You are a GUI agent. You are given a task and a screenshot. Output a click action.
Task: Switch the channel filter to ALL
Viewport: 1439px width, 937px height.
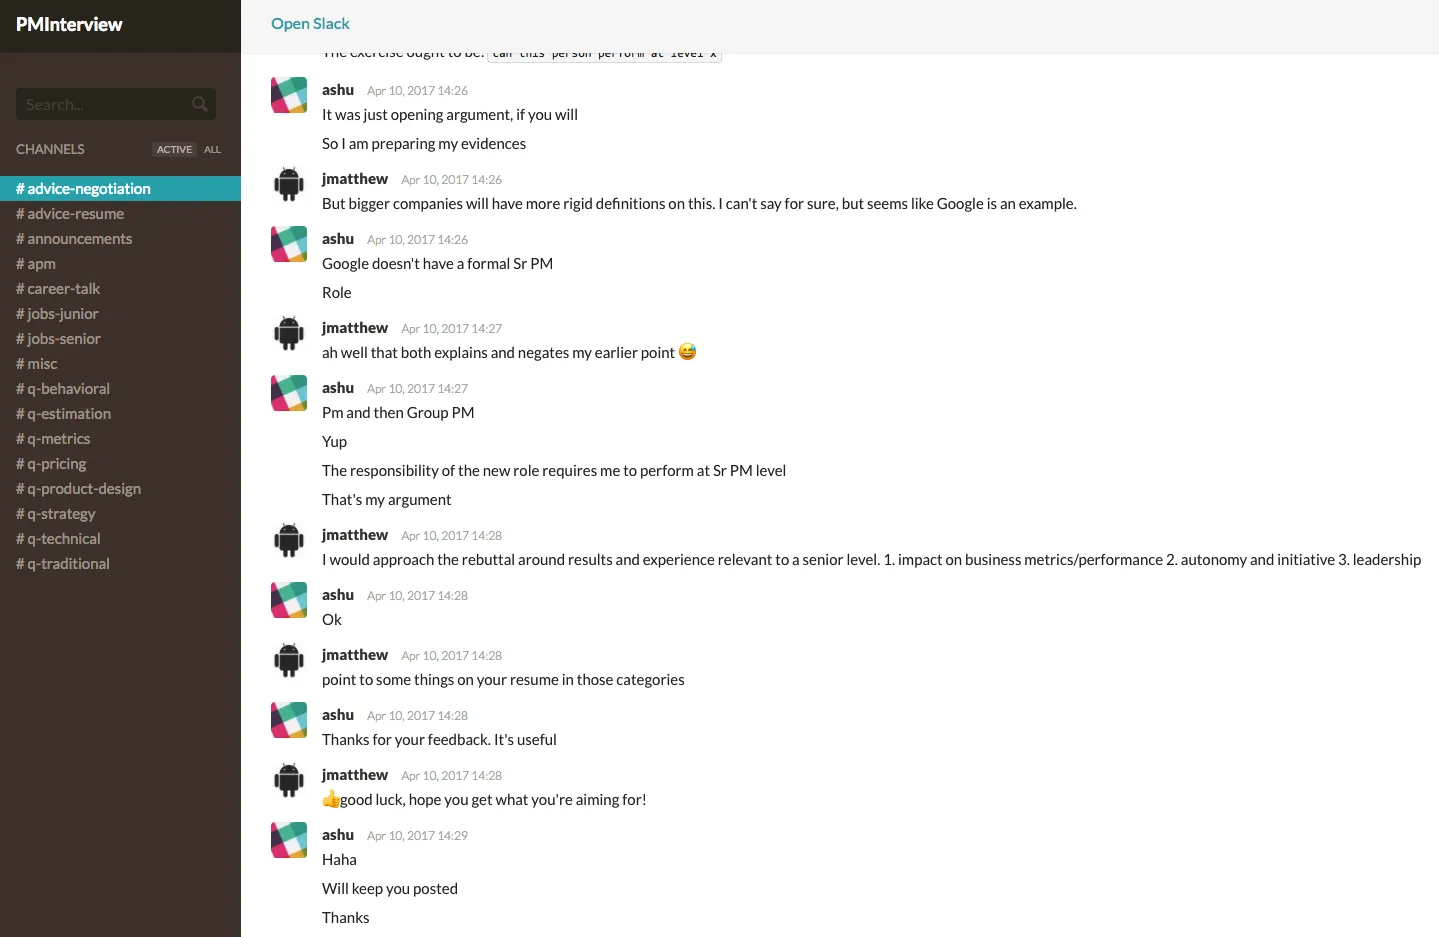212,149
